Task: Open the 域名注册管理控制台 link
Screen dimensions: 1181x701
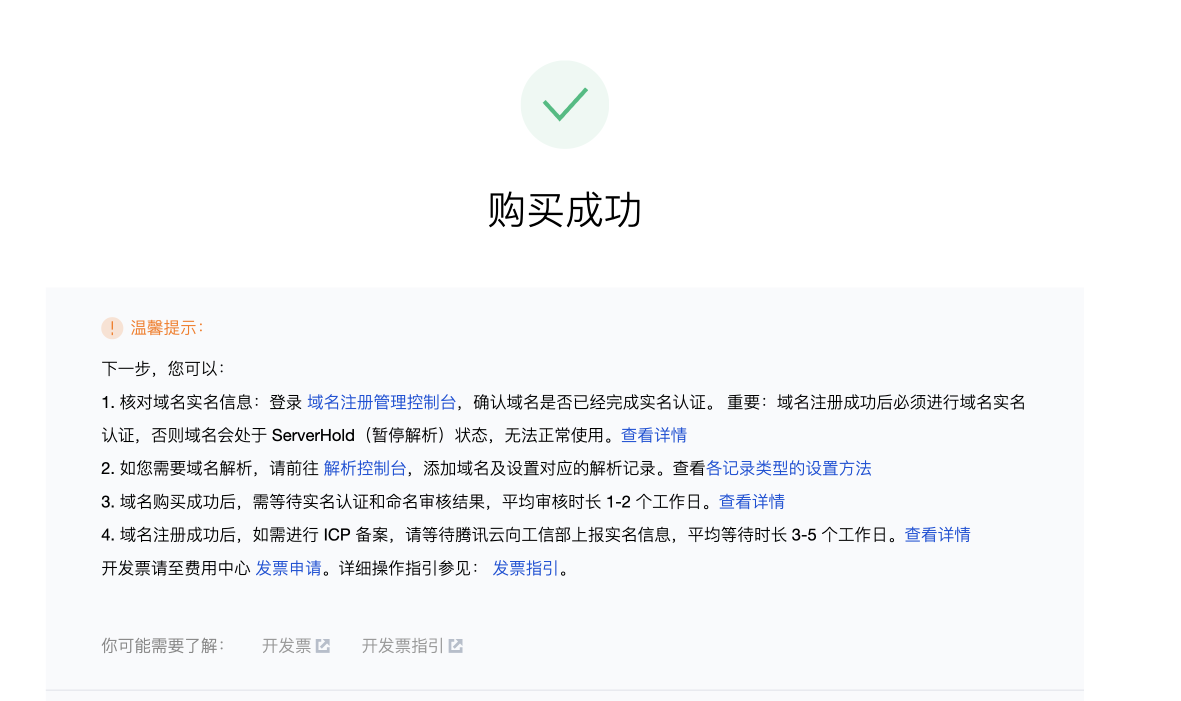Action: click(381, 402)
